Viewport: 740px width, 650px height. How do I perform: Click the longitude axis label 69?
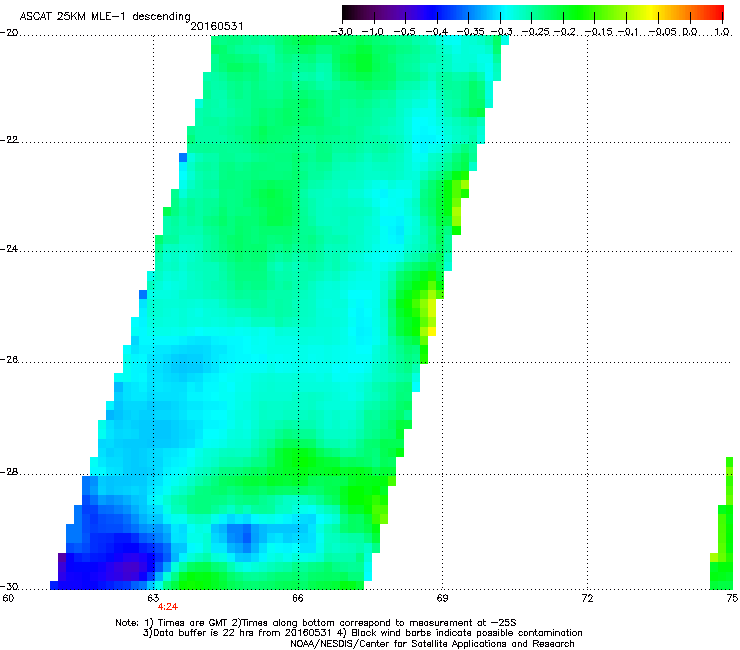pyautogui.click(x=442, y=598)
